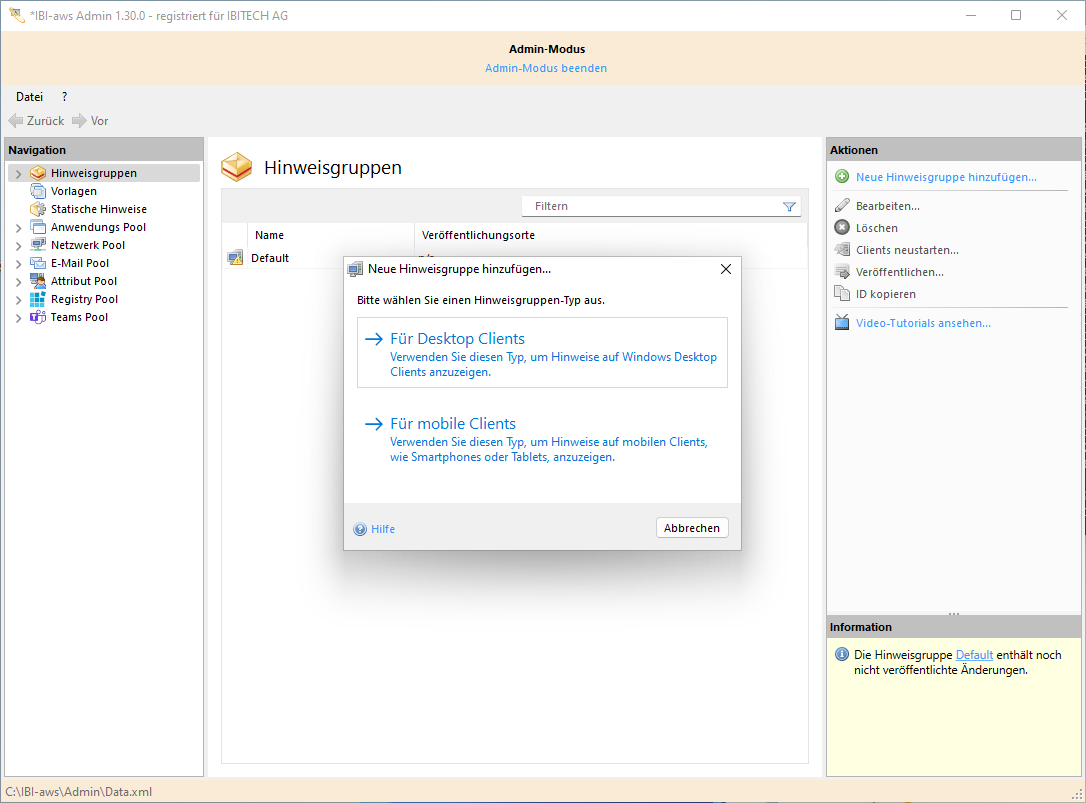This screenshot has width=1086, height=803.
Task: Expand the Netzwerk Pool tree node
Action: tap(18, 246)
